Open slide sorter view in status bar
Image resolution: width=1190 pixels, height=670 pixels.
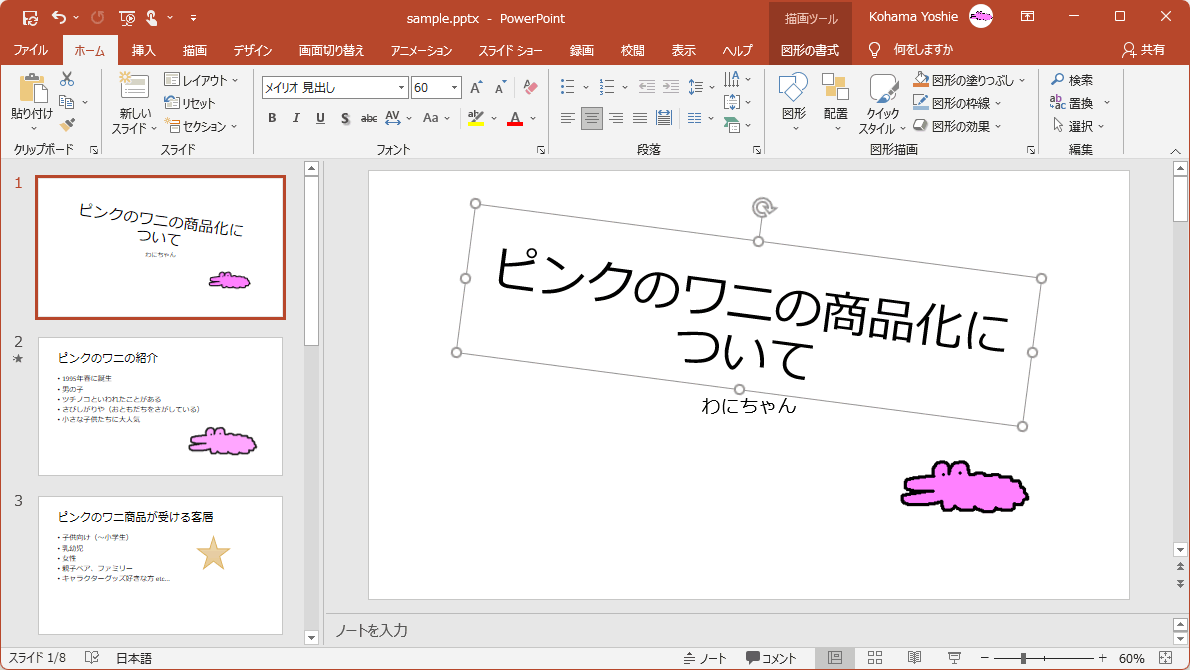(x=874, y=658)
